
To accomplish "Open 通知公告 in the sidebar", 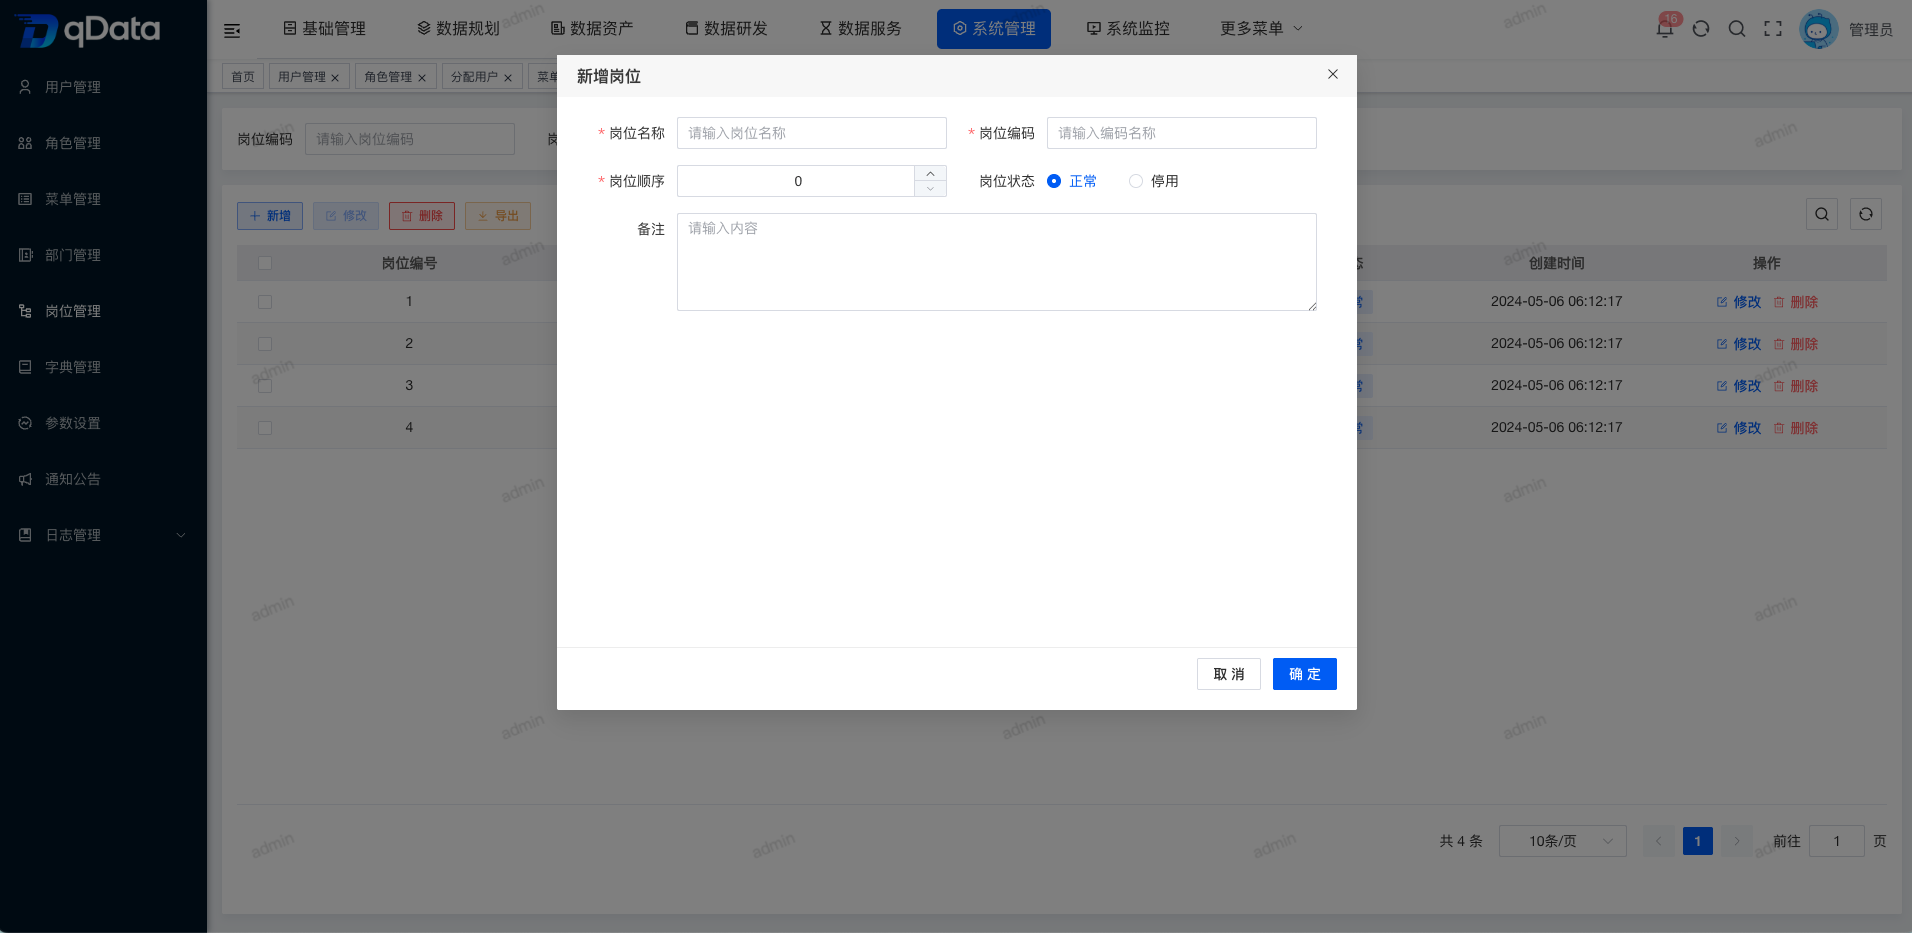I will [103, 479].
